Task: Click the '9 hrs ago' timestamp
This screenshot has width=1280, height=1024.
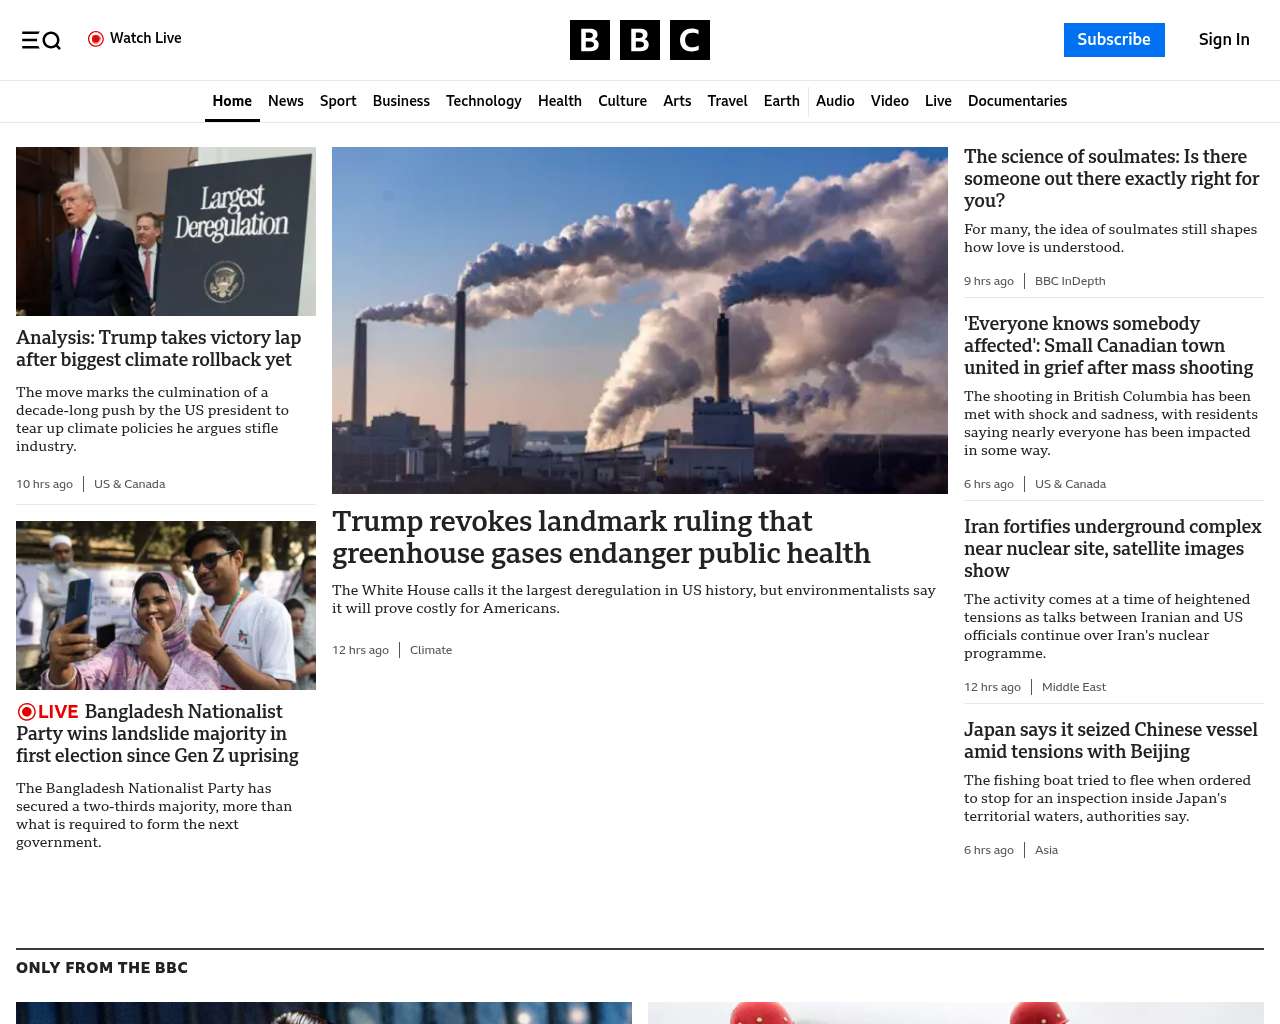Action: click(989, 281)
